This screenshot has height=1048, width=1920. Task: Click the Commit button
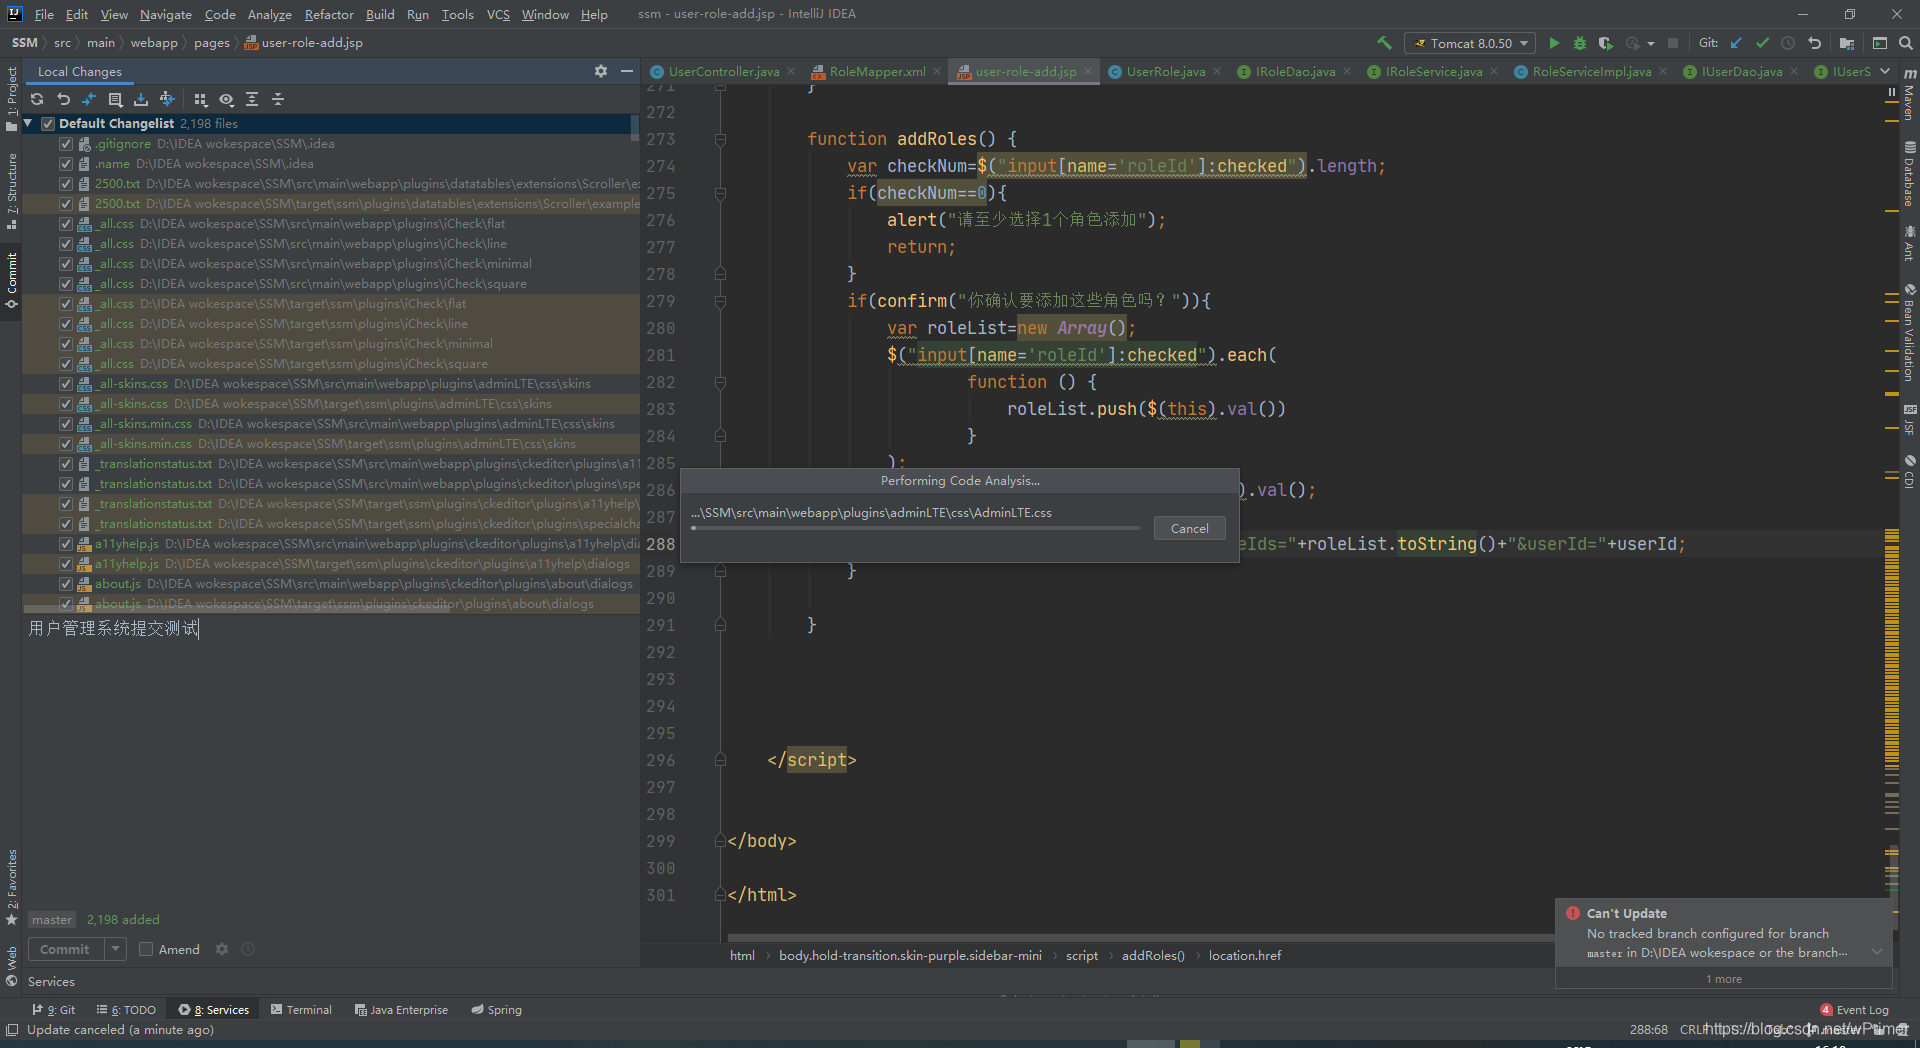65,949
